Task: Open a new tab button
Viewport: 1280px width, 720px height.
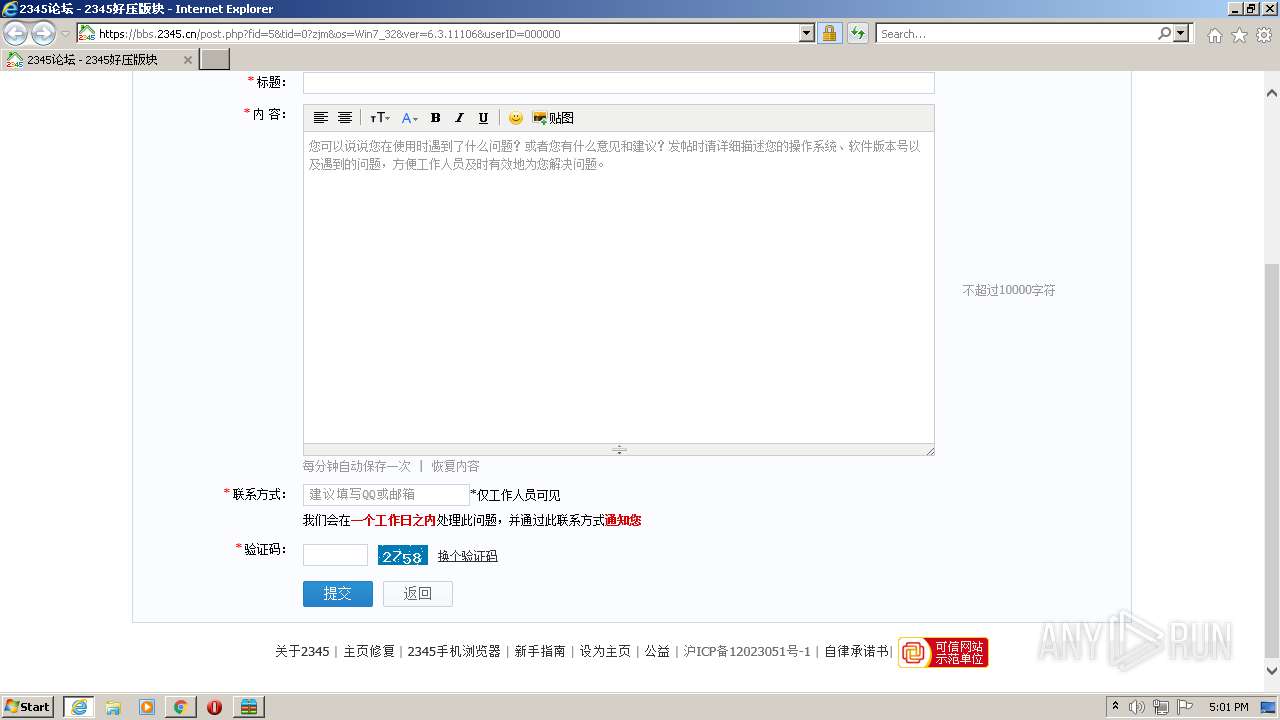Action: (x=215, y=60)
